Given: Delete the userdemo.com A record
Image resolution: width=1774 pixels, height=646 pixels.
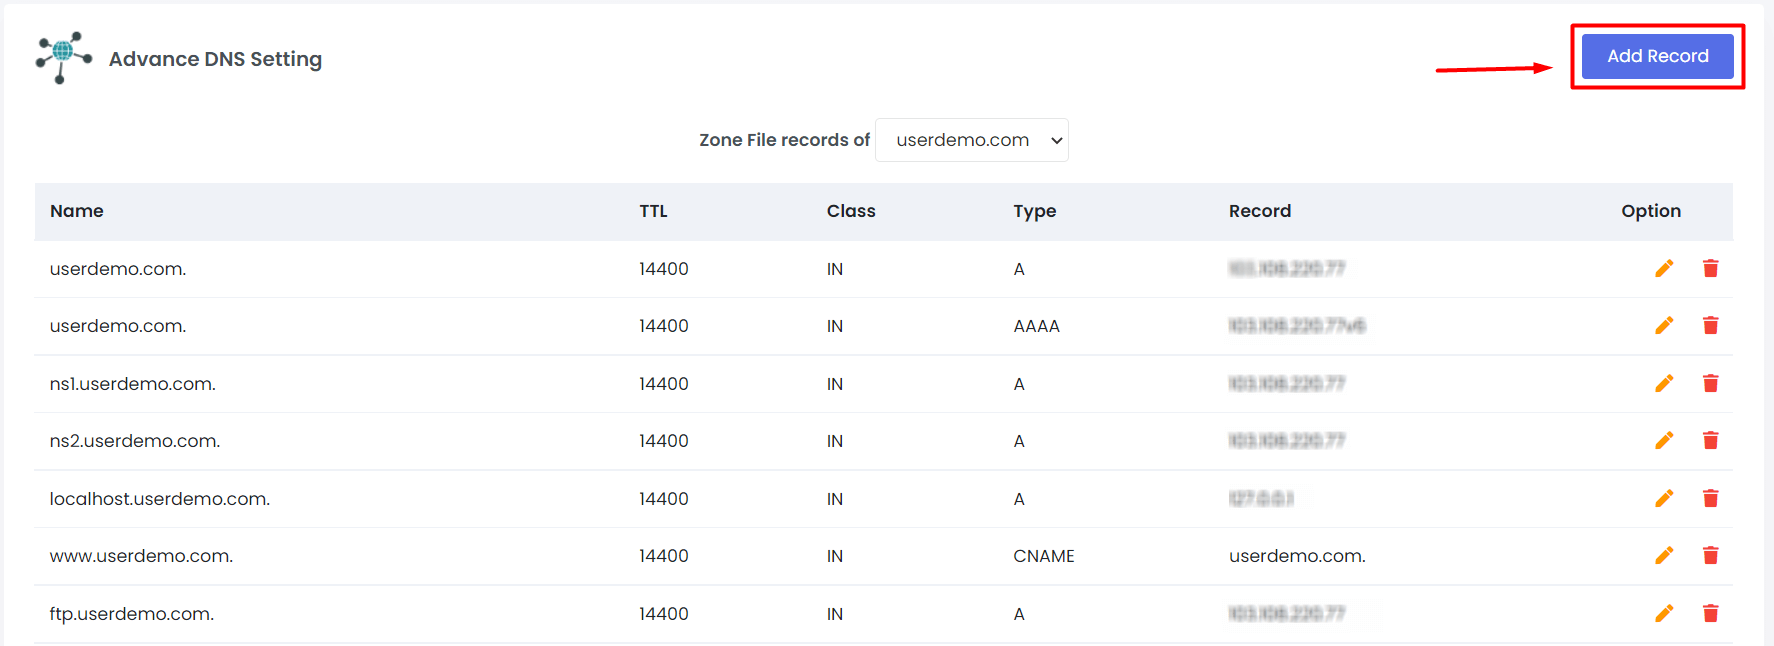Looking at the screenshot, I should (x=1711, y=268).
